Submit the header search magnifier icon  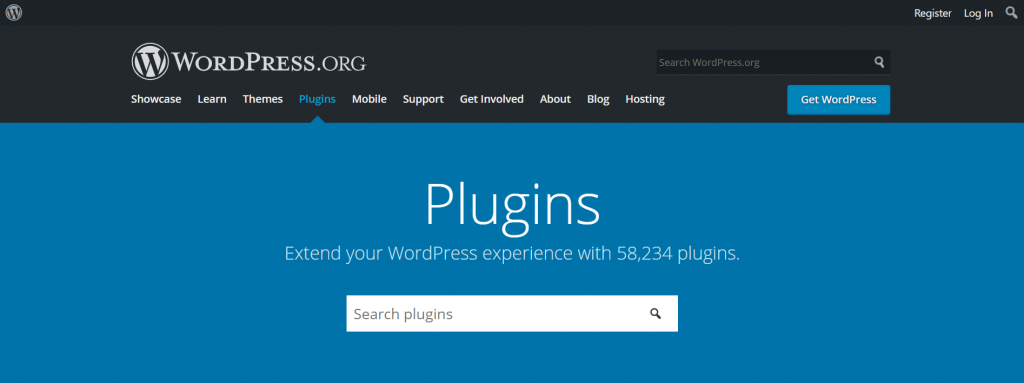pyautogui.click(x=879, y=62)
